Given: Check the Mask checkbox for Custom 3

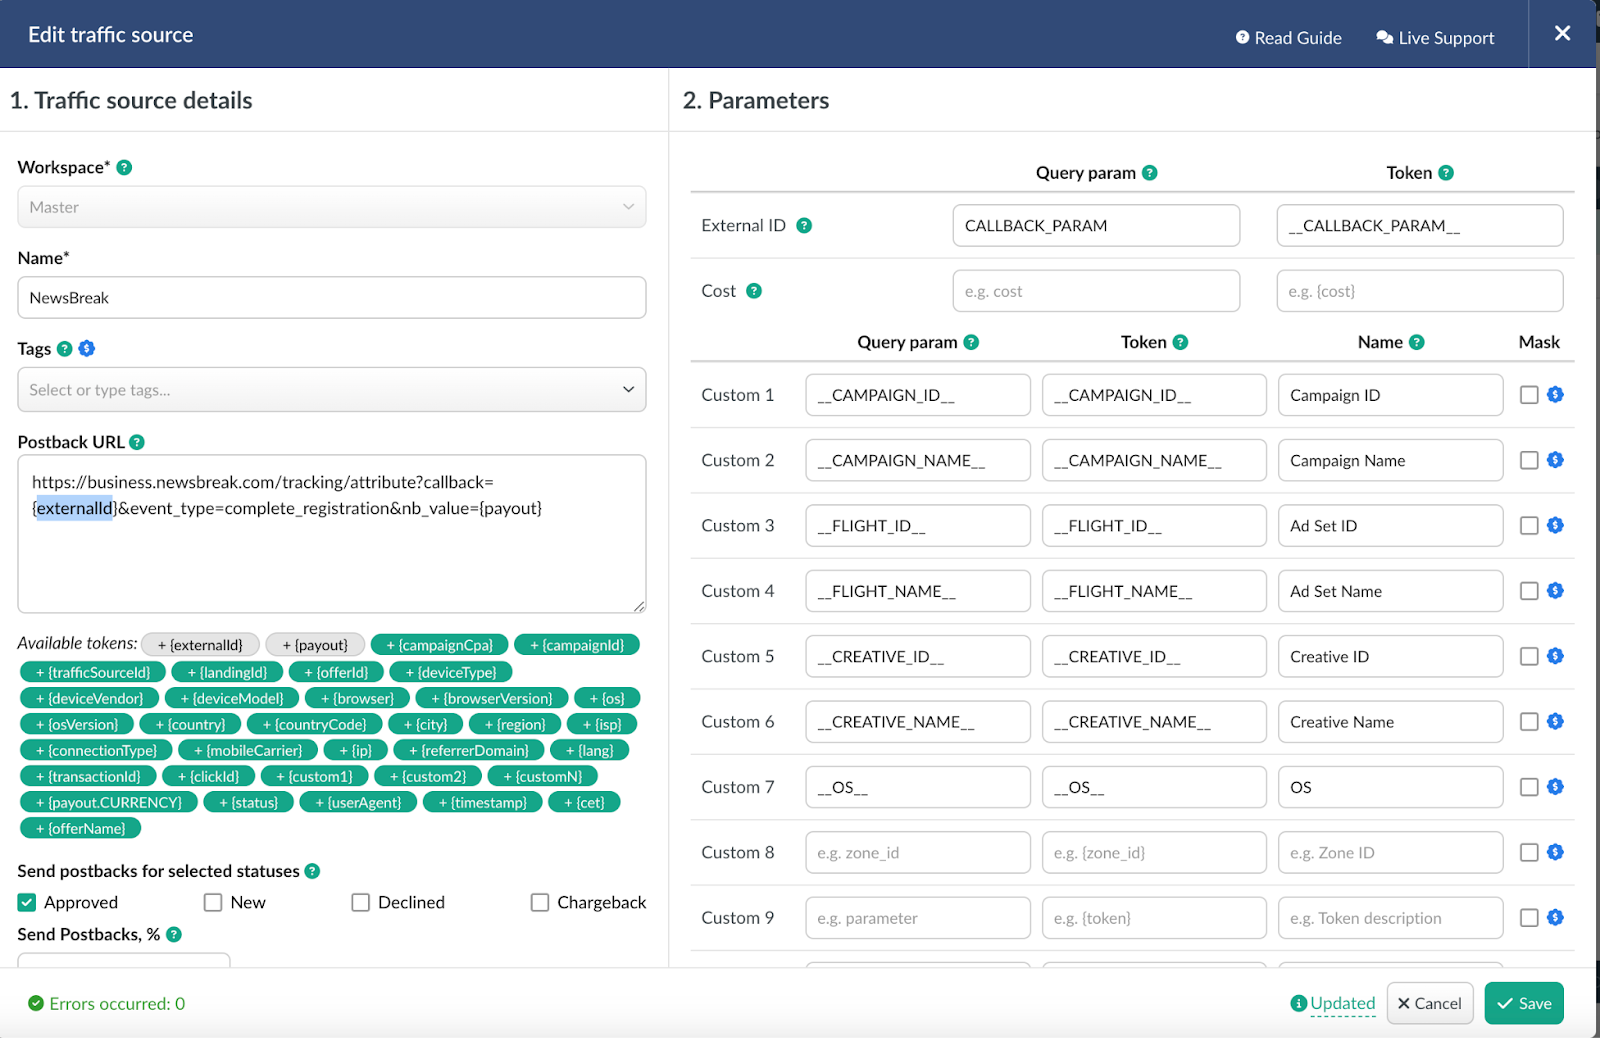Looking at the screenshot, I should (x=1528, y=526).
